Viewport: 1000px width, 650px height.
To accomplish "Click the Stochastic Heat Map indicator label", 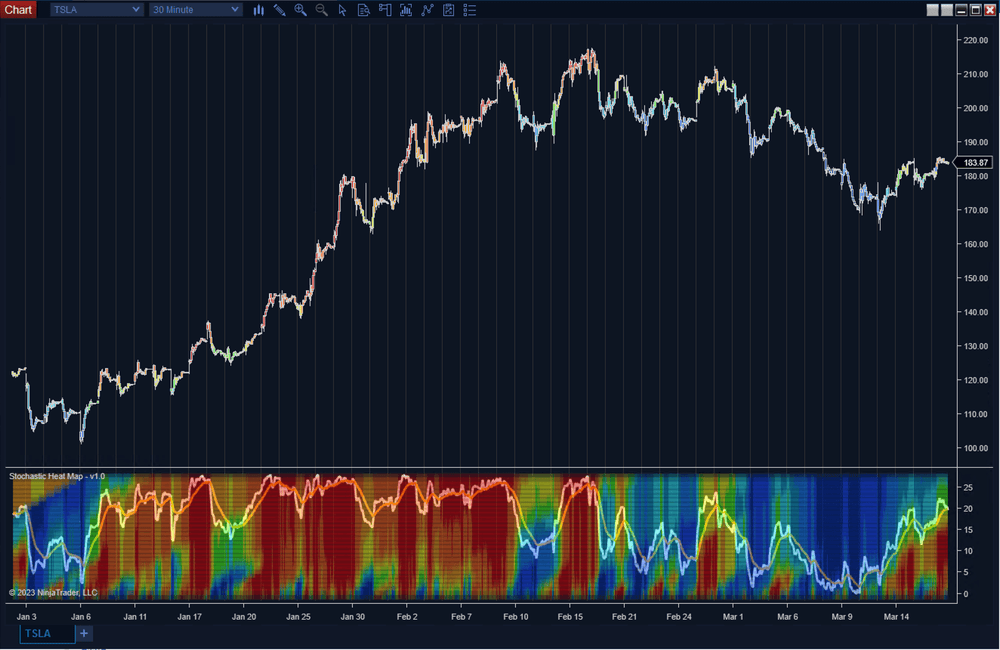I will pos(57,476).
